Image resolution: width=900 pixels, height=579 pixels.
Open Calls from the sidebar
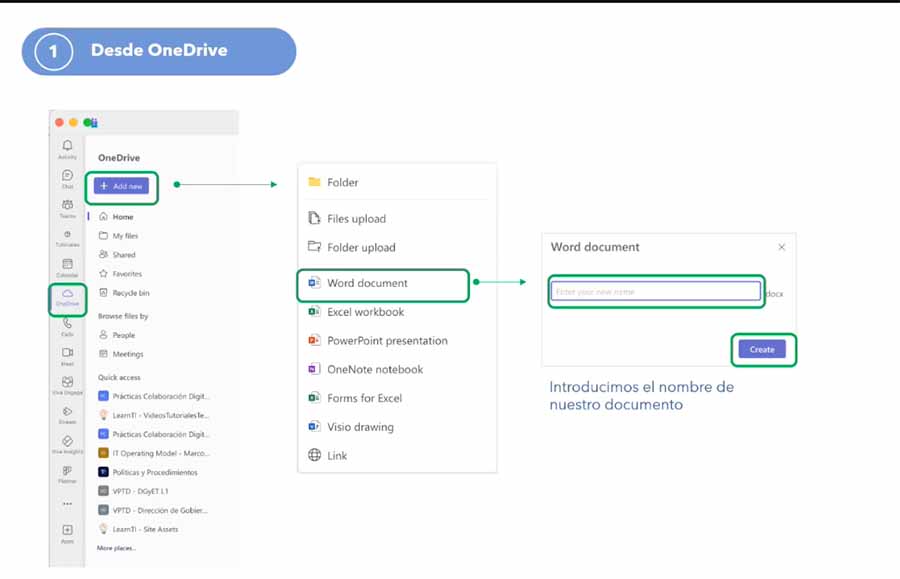pos(67,327)
